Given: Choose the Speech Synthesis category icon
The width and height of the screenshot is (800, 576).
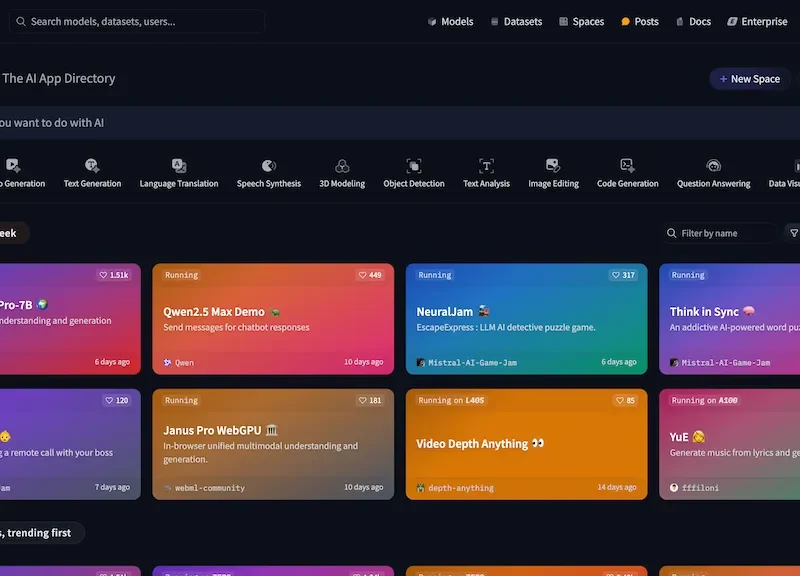Looking at the screenshot, I should (x=268, y=165).
